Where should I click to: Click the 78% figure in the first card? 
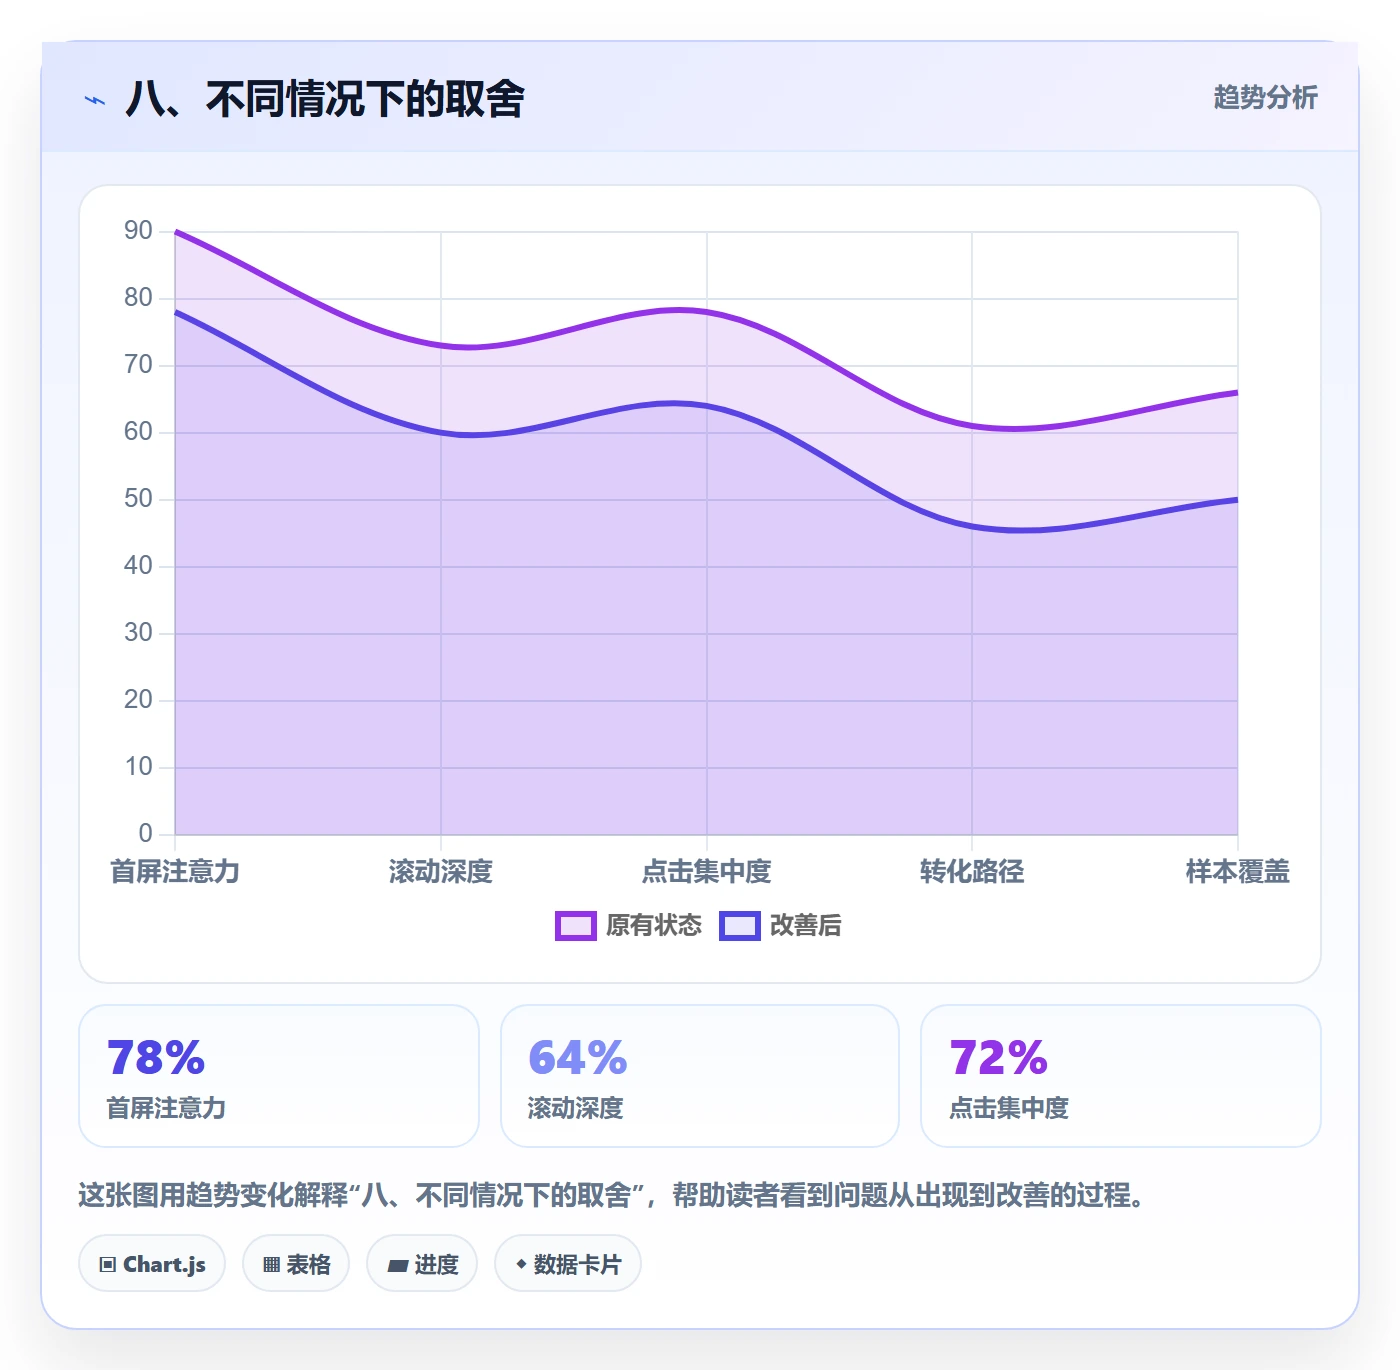click(156, 1058)
